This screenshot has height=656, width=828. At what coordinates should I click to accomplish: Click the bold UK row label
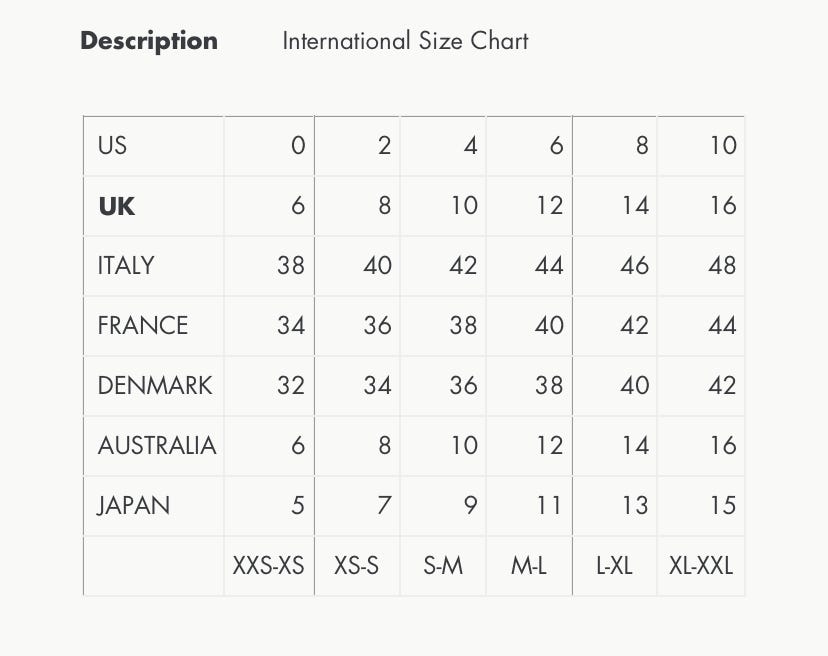coord(116,206)
